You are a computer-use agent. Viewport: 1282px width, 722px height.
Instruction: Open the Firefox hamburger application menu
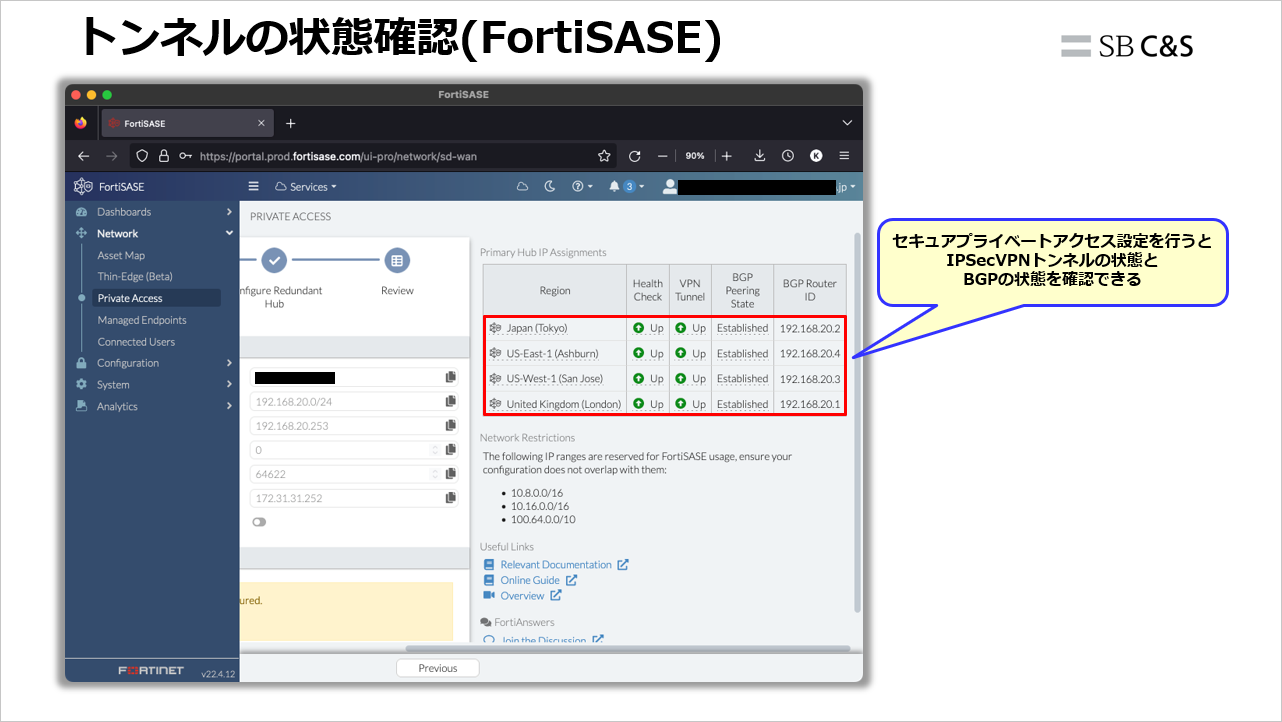[844, 156]
